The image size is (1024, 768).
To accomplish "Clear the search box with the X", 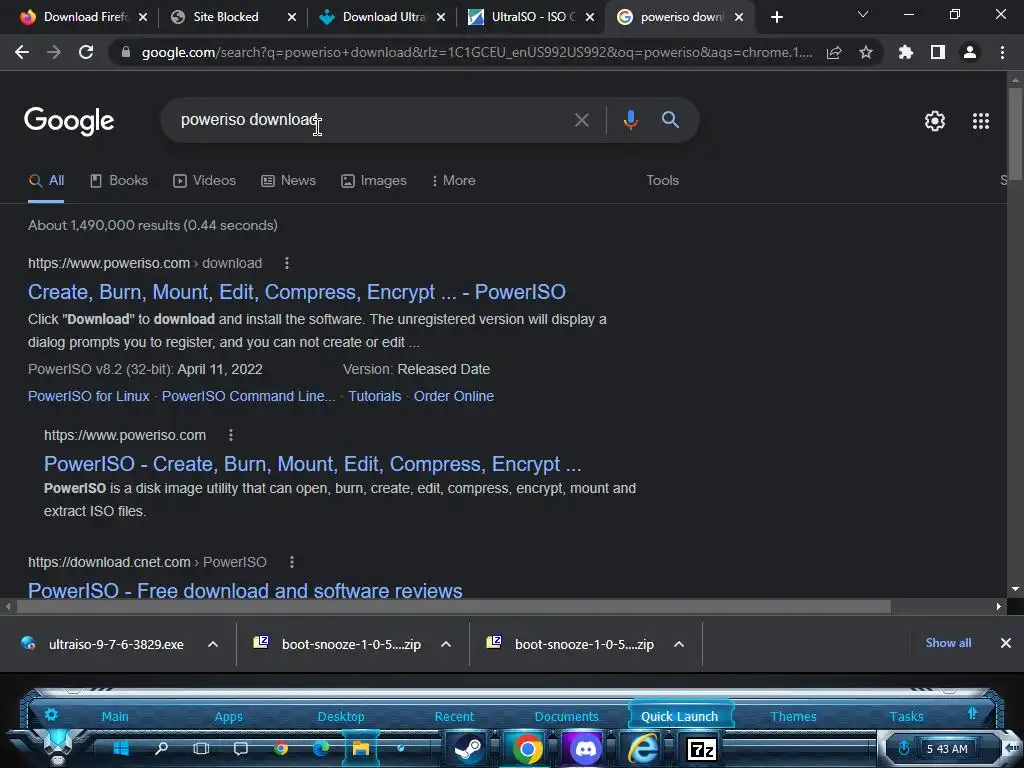I will click(x=581, y=120).
